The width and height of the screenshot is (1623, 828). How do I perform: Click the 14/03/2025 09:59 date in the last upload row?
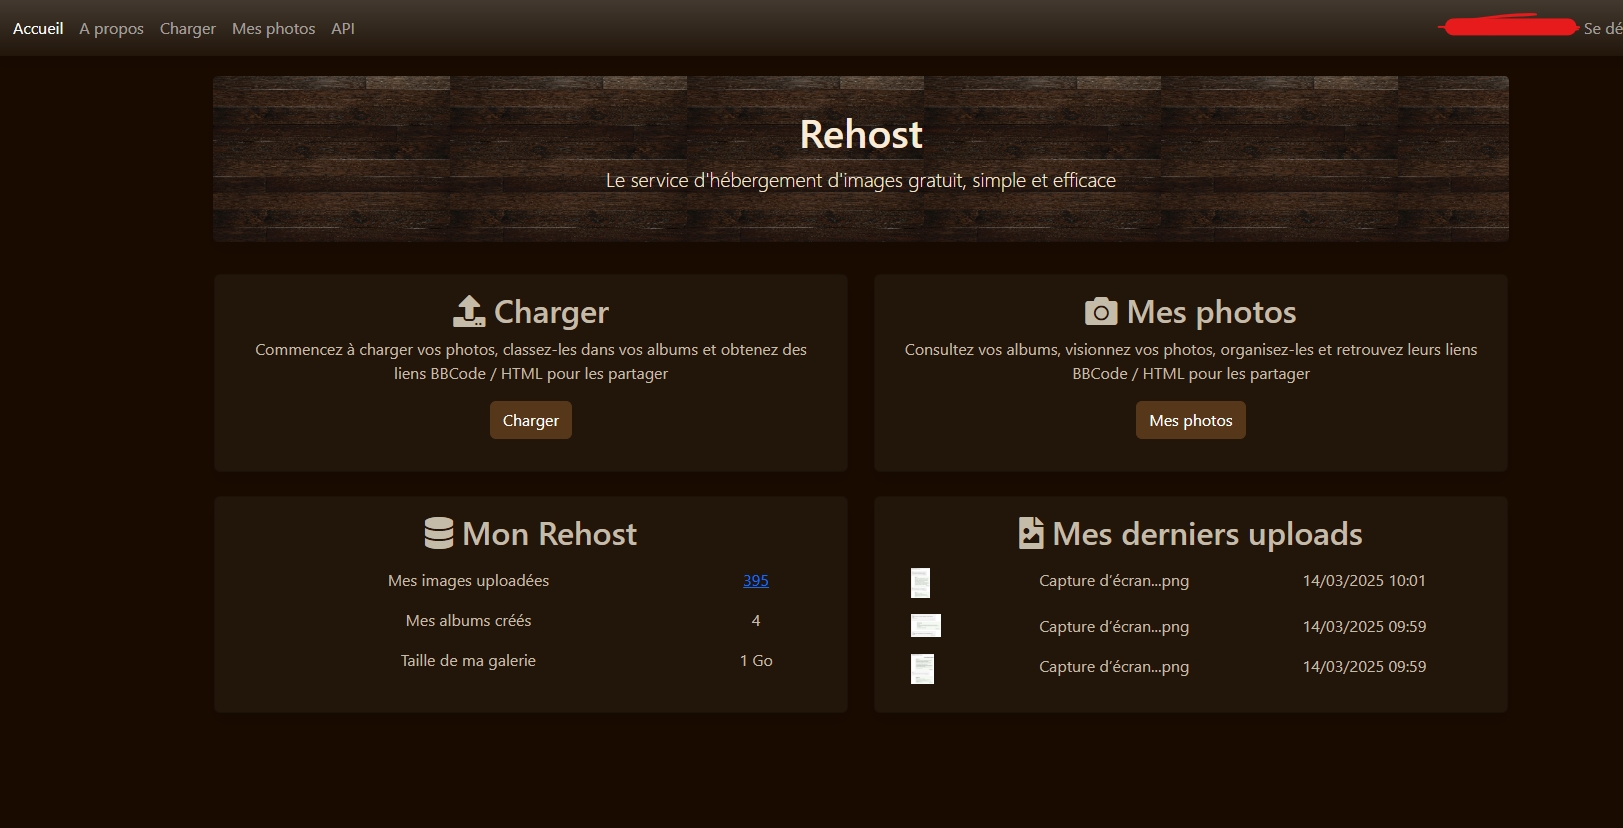tap(1364, 666)
